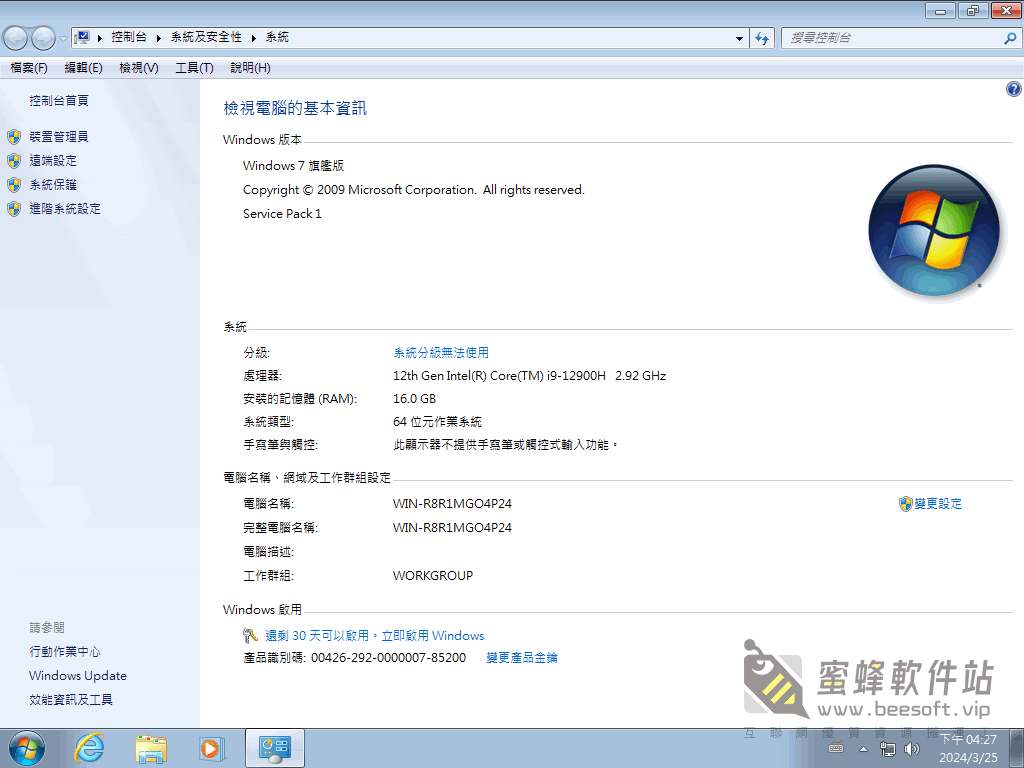Open 進階系統設定 link
Image resolution: width=1024 pixels, height=768 pixels.
click(x=65, y=209)
